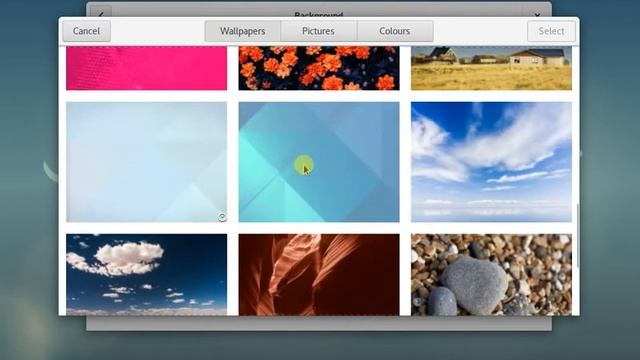Pick the yellow field with houses wallpaper
Screen dimensions: 640x360
pos(491,68)
